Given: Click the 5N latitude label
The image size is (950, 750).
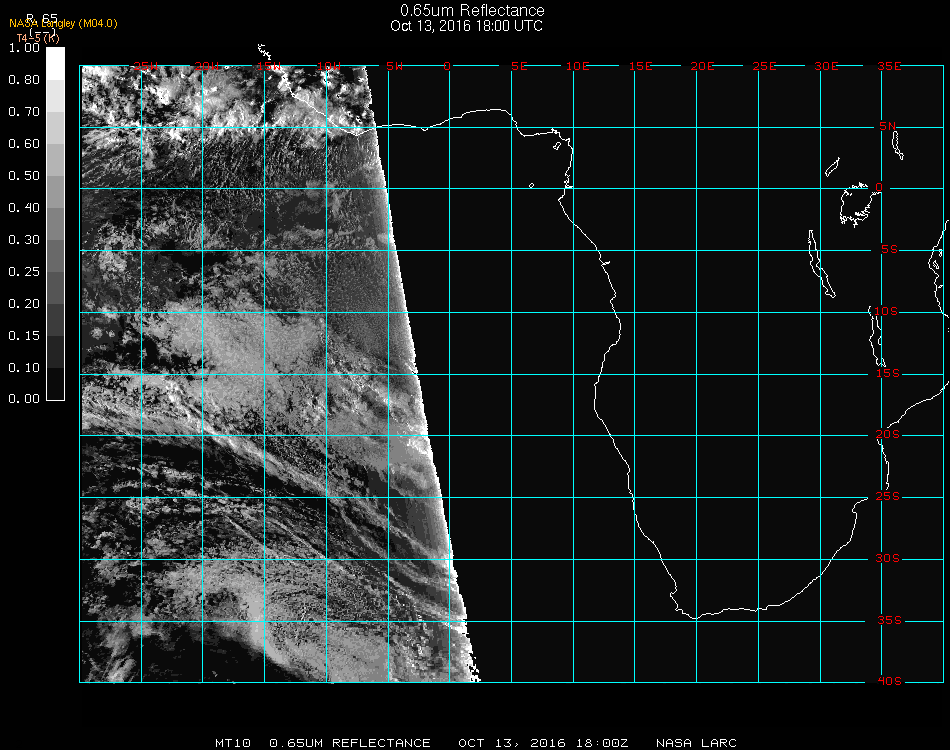Looking at the screenshot, I should tap(888, 126).
